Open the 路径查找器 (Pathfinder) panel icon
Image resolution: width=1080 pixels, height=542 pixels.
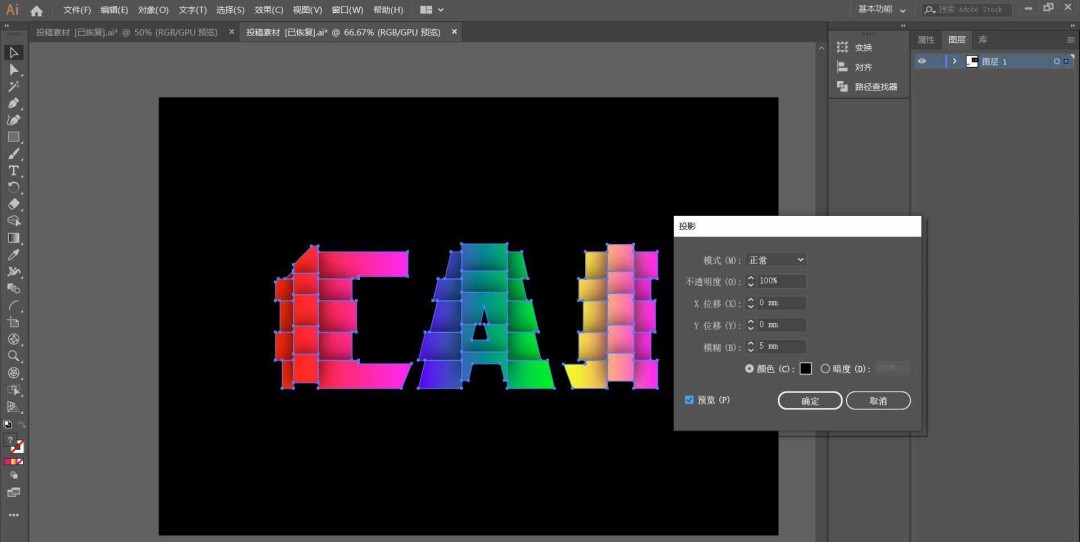pyautogui.click(x=842, y=87)
